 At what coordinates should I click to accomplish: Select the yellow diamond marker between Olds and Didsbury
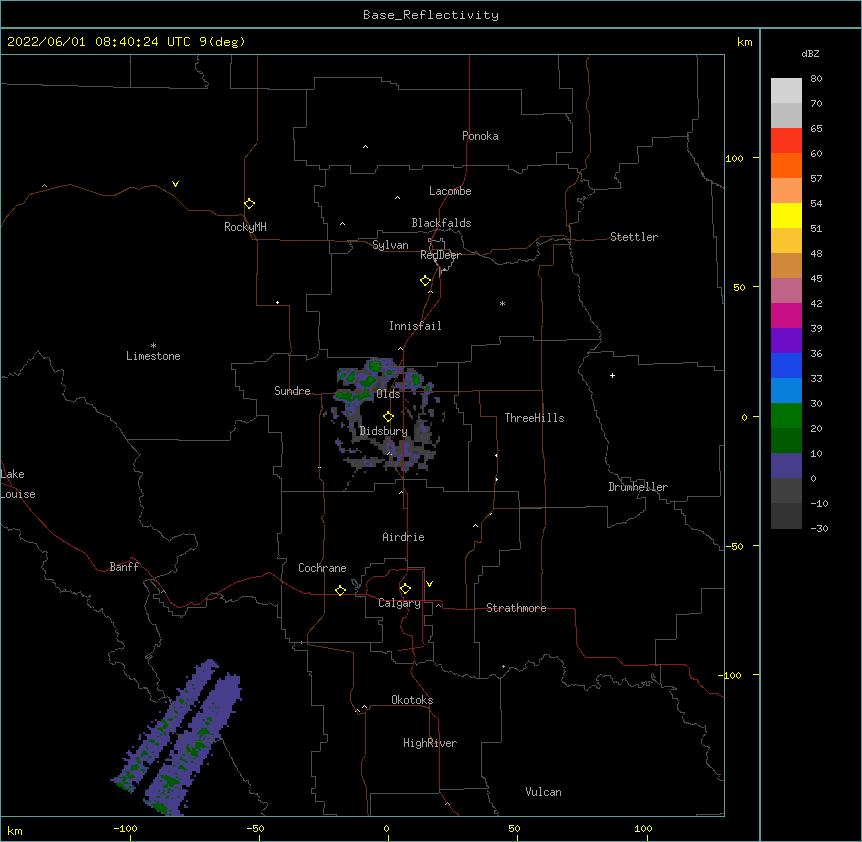point(389,417)
